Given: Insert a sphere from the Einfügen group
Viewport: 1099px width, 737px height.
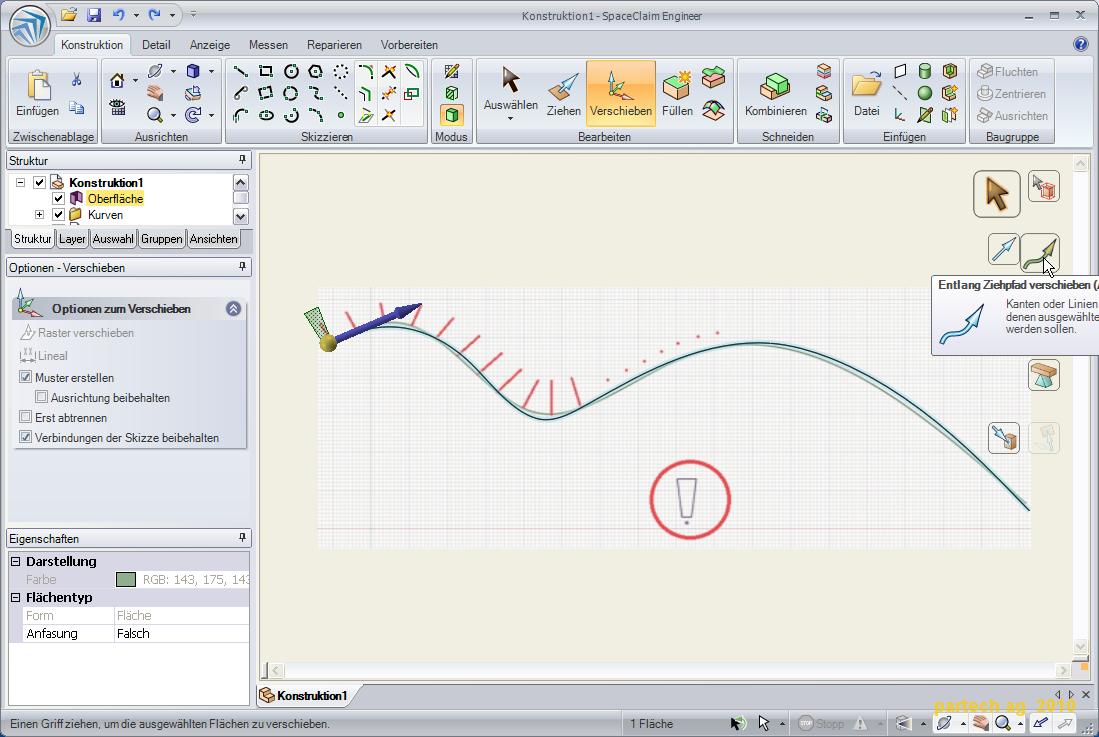Looking at the screenshot, I should pyautogui.click(x=924, y=93).
